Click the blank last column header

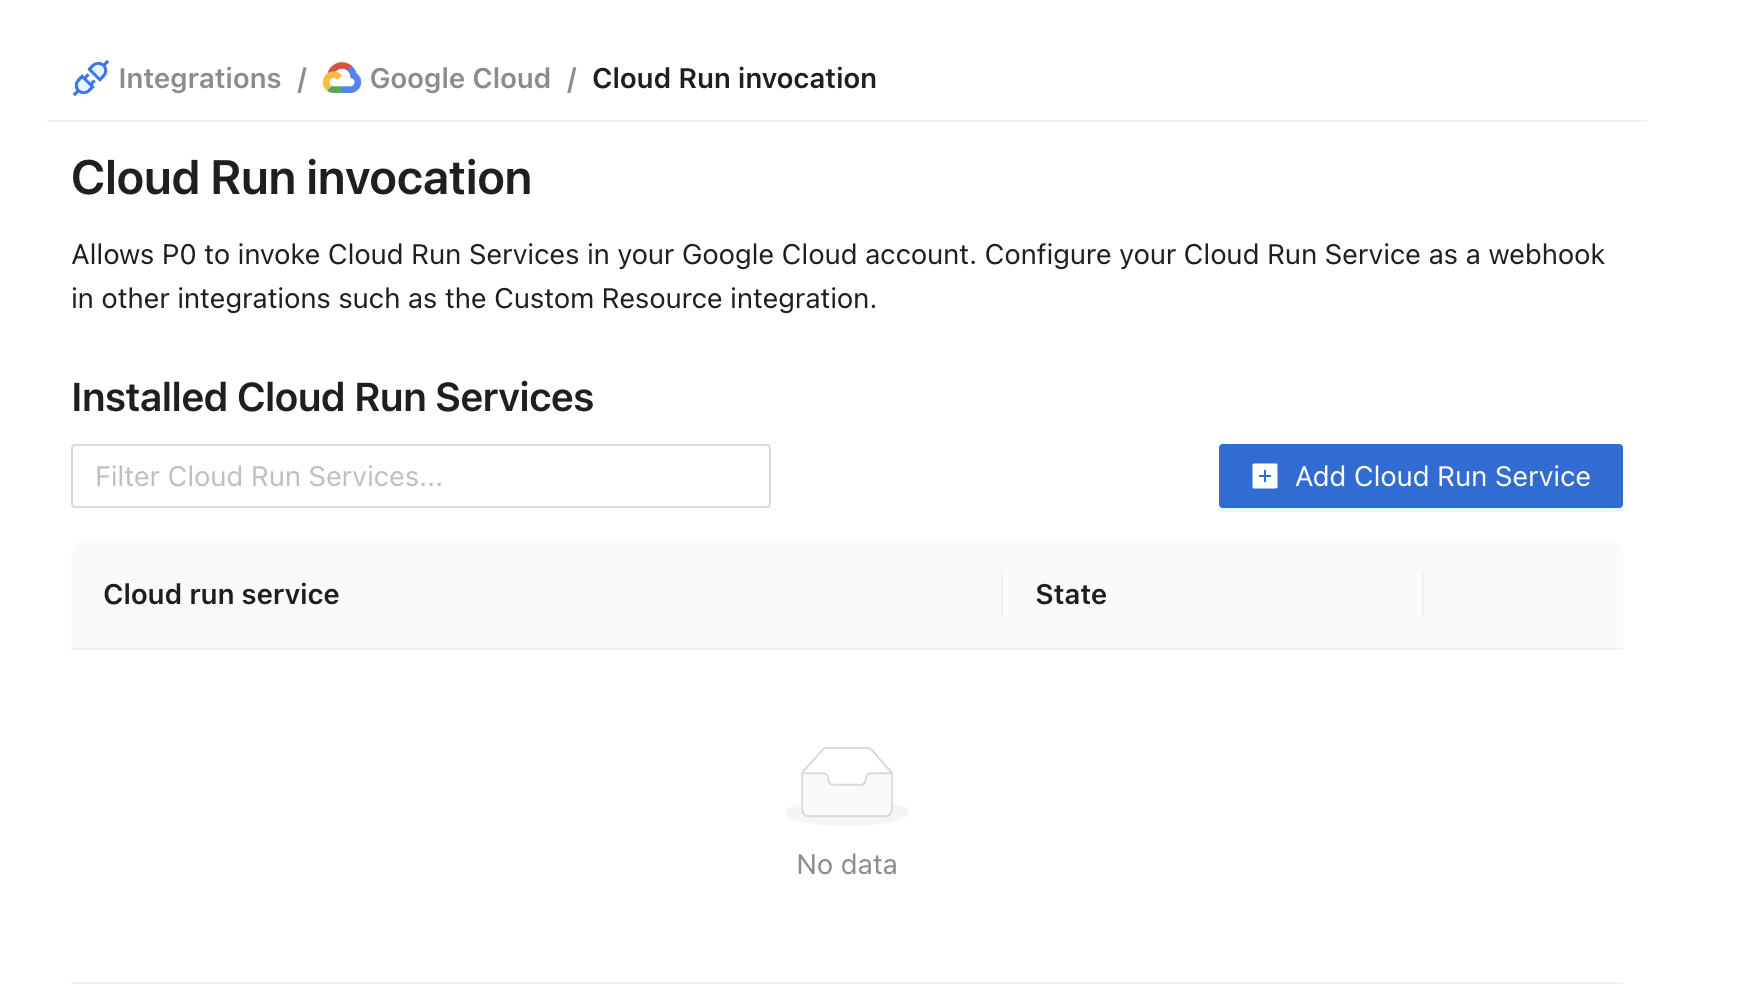pyautogui.click(x=1521, y=594)
